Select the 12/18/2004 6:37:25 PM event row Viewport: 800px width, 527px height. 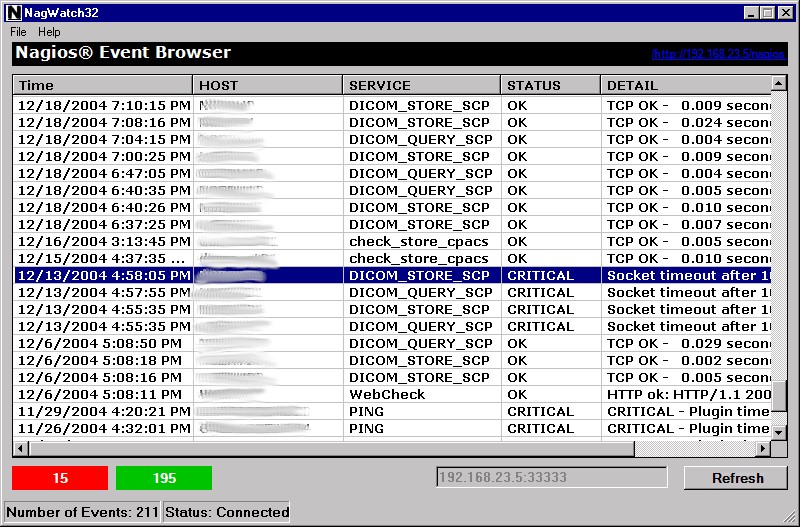pyautogui.click(x=392, y=224)
